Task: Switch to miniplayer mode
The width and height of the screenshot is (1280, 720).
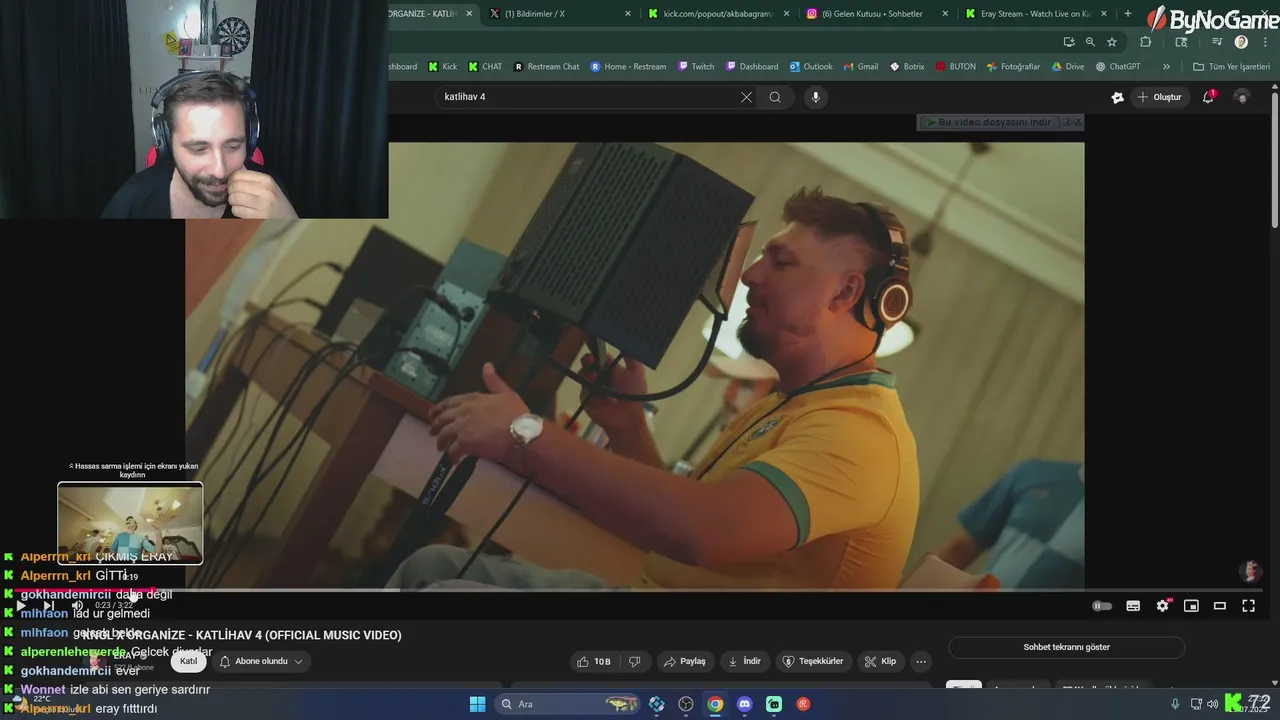Action: click(1191, 606)
